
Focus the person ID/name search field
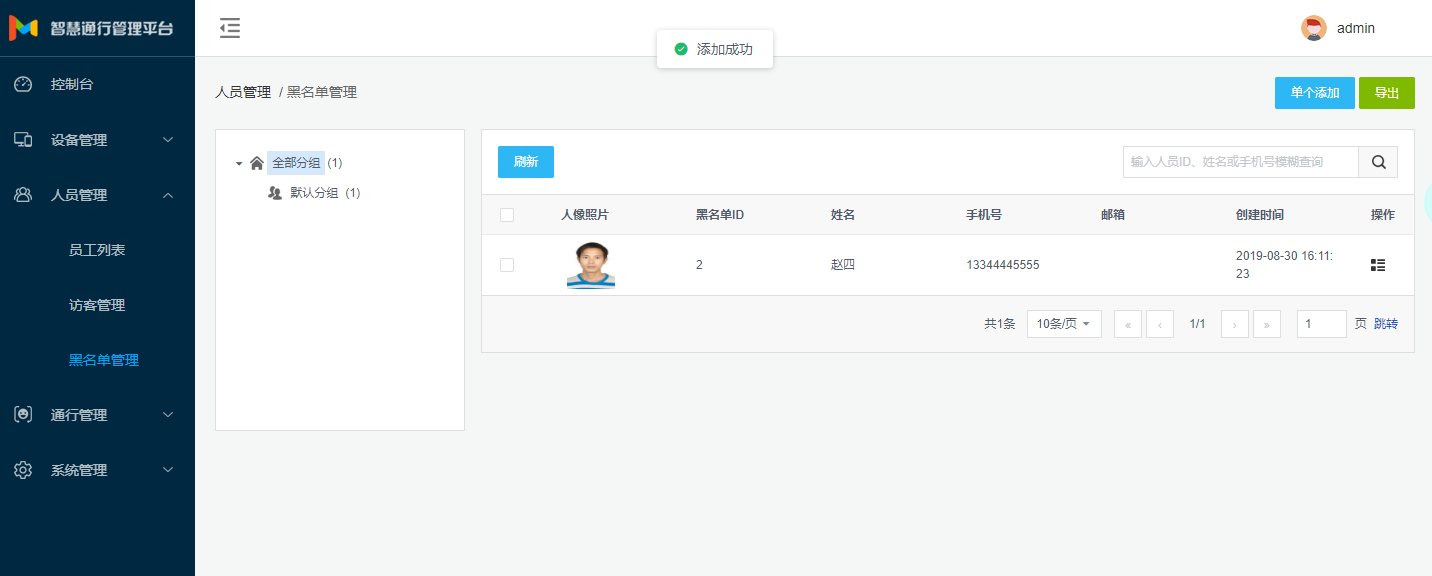(x=1240, y=162)
